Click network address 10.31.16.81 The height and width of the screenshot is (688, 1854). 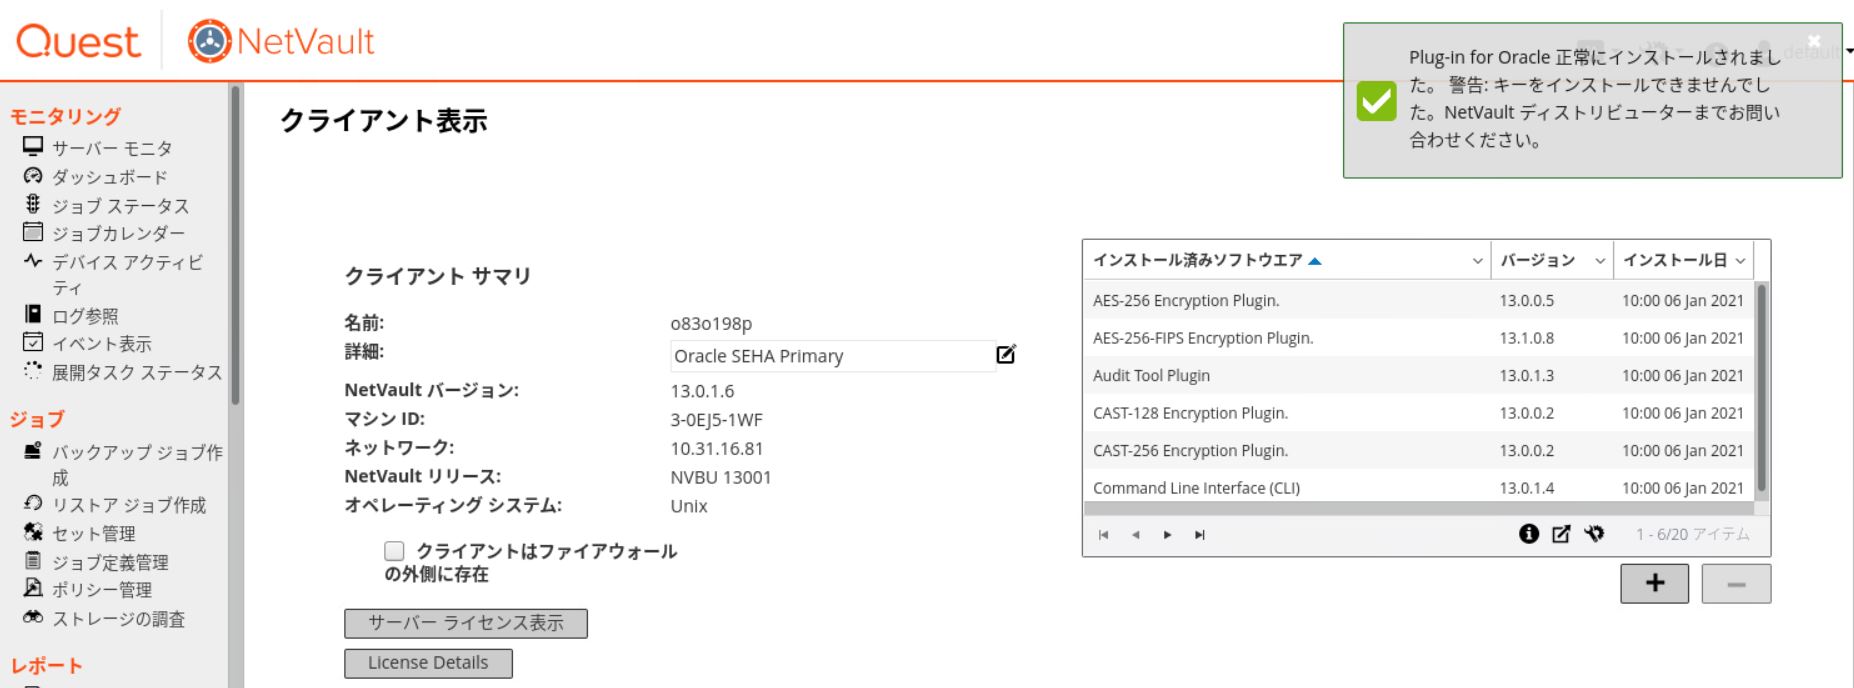(x=716, y=448)
